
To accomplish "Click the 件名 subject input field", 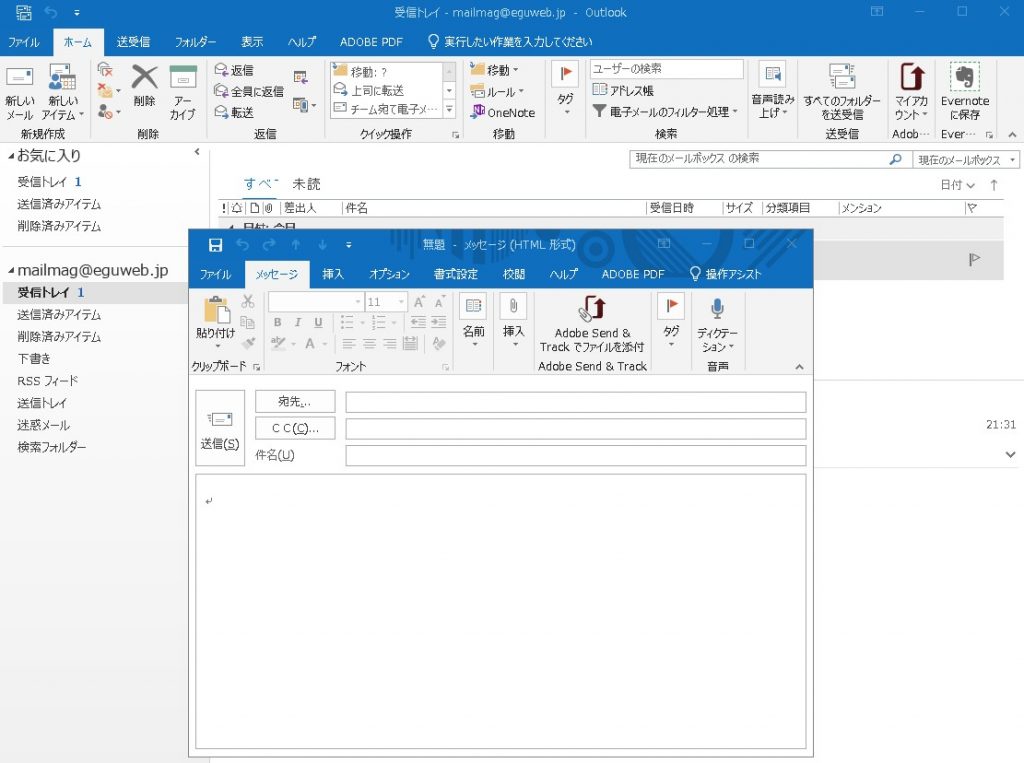I will click(x=575, y=456).
